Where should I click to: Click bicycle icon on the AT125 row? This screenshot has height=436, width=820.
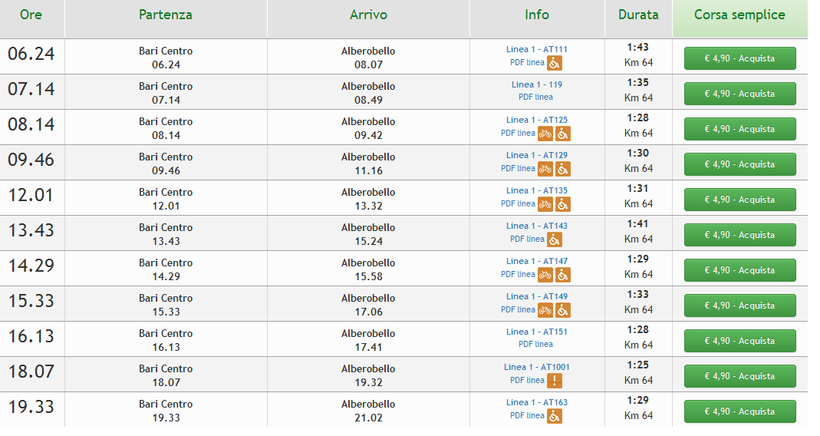tap(546, 133)
